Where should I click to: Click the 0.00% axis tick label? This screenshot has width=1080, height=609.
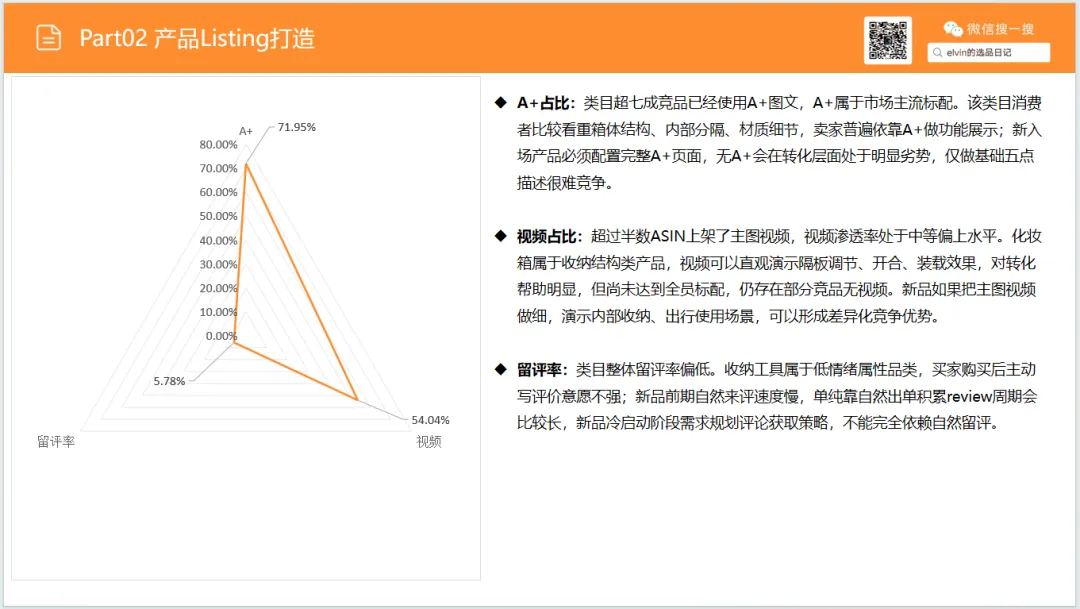tap(221, 336)
